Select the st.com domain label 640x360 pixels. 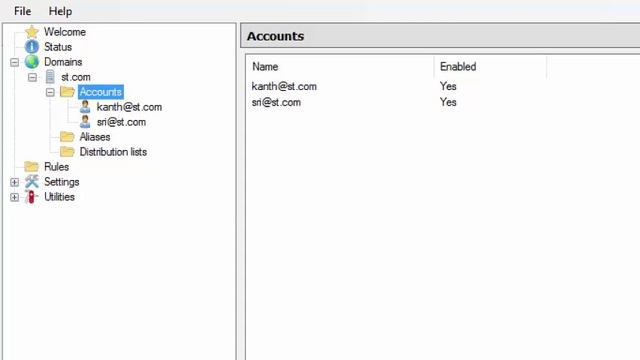pos(76,77)
